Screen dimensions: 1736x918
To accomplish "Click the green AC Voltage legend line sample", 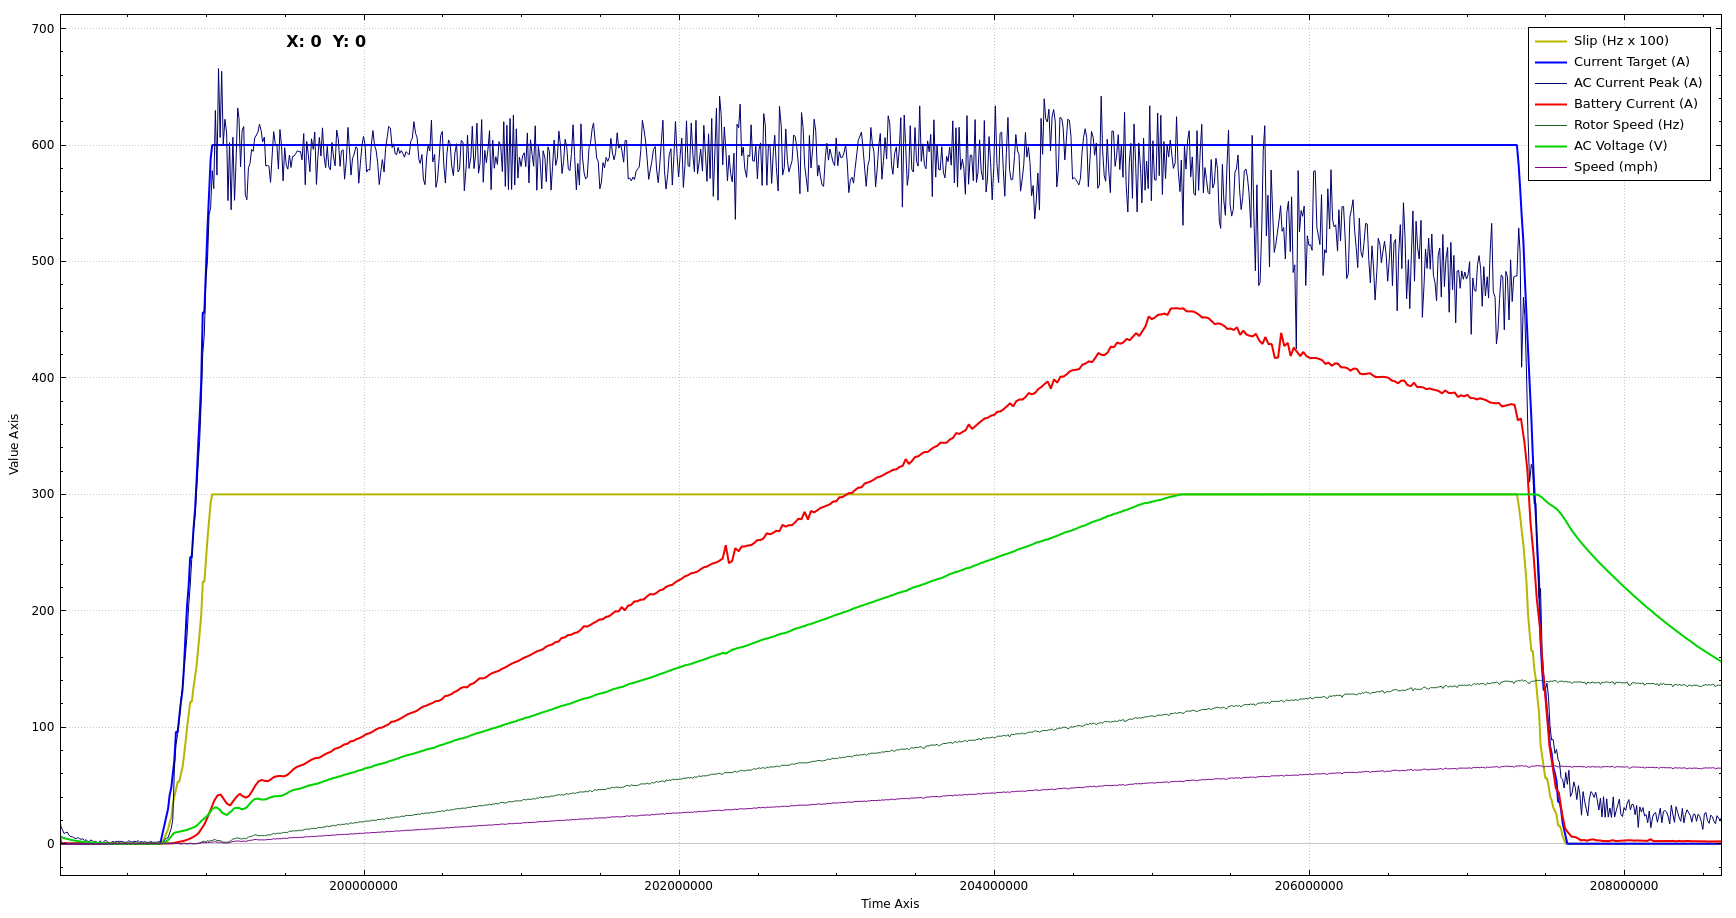I will pyautogui.click(x=1551, y=146).
